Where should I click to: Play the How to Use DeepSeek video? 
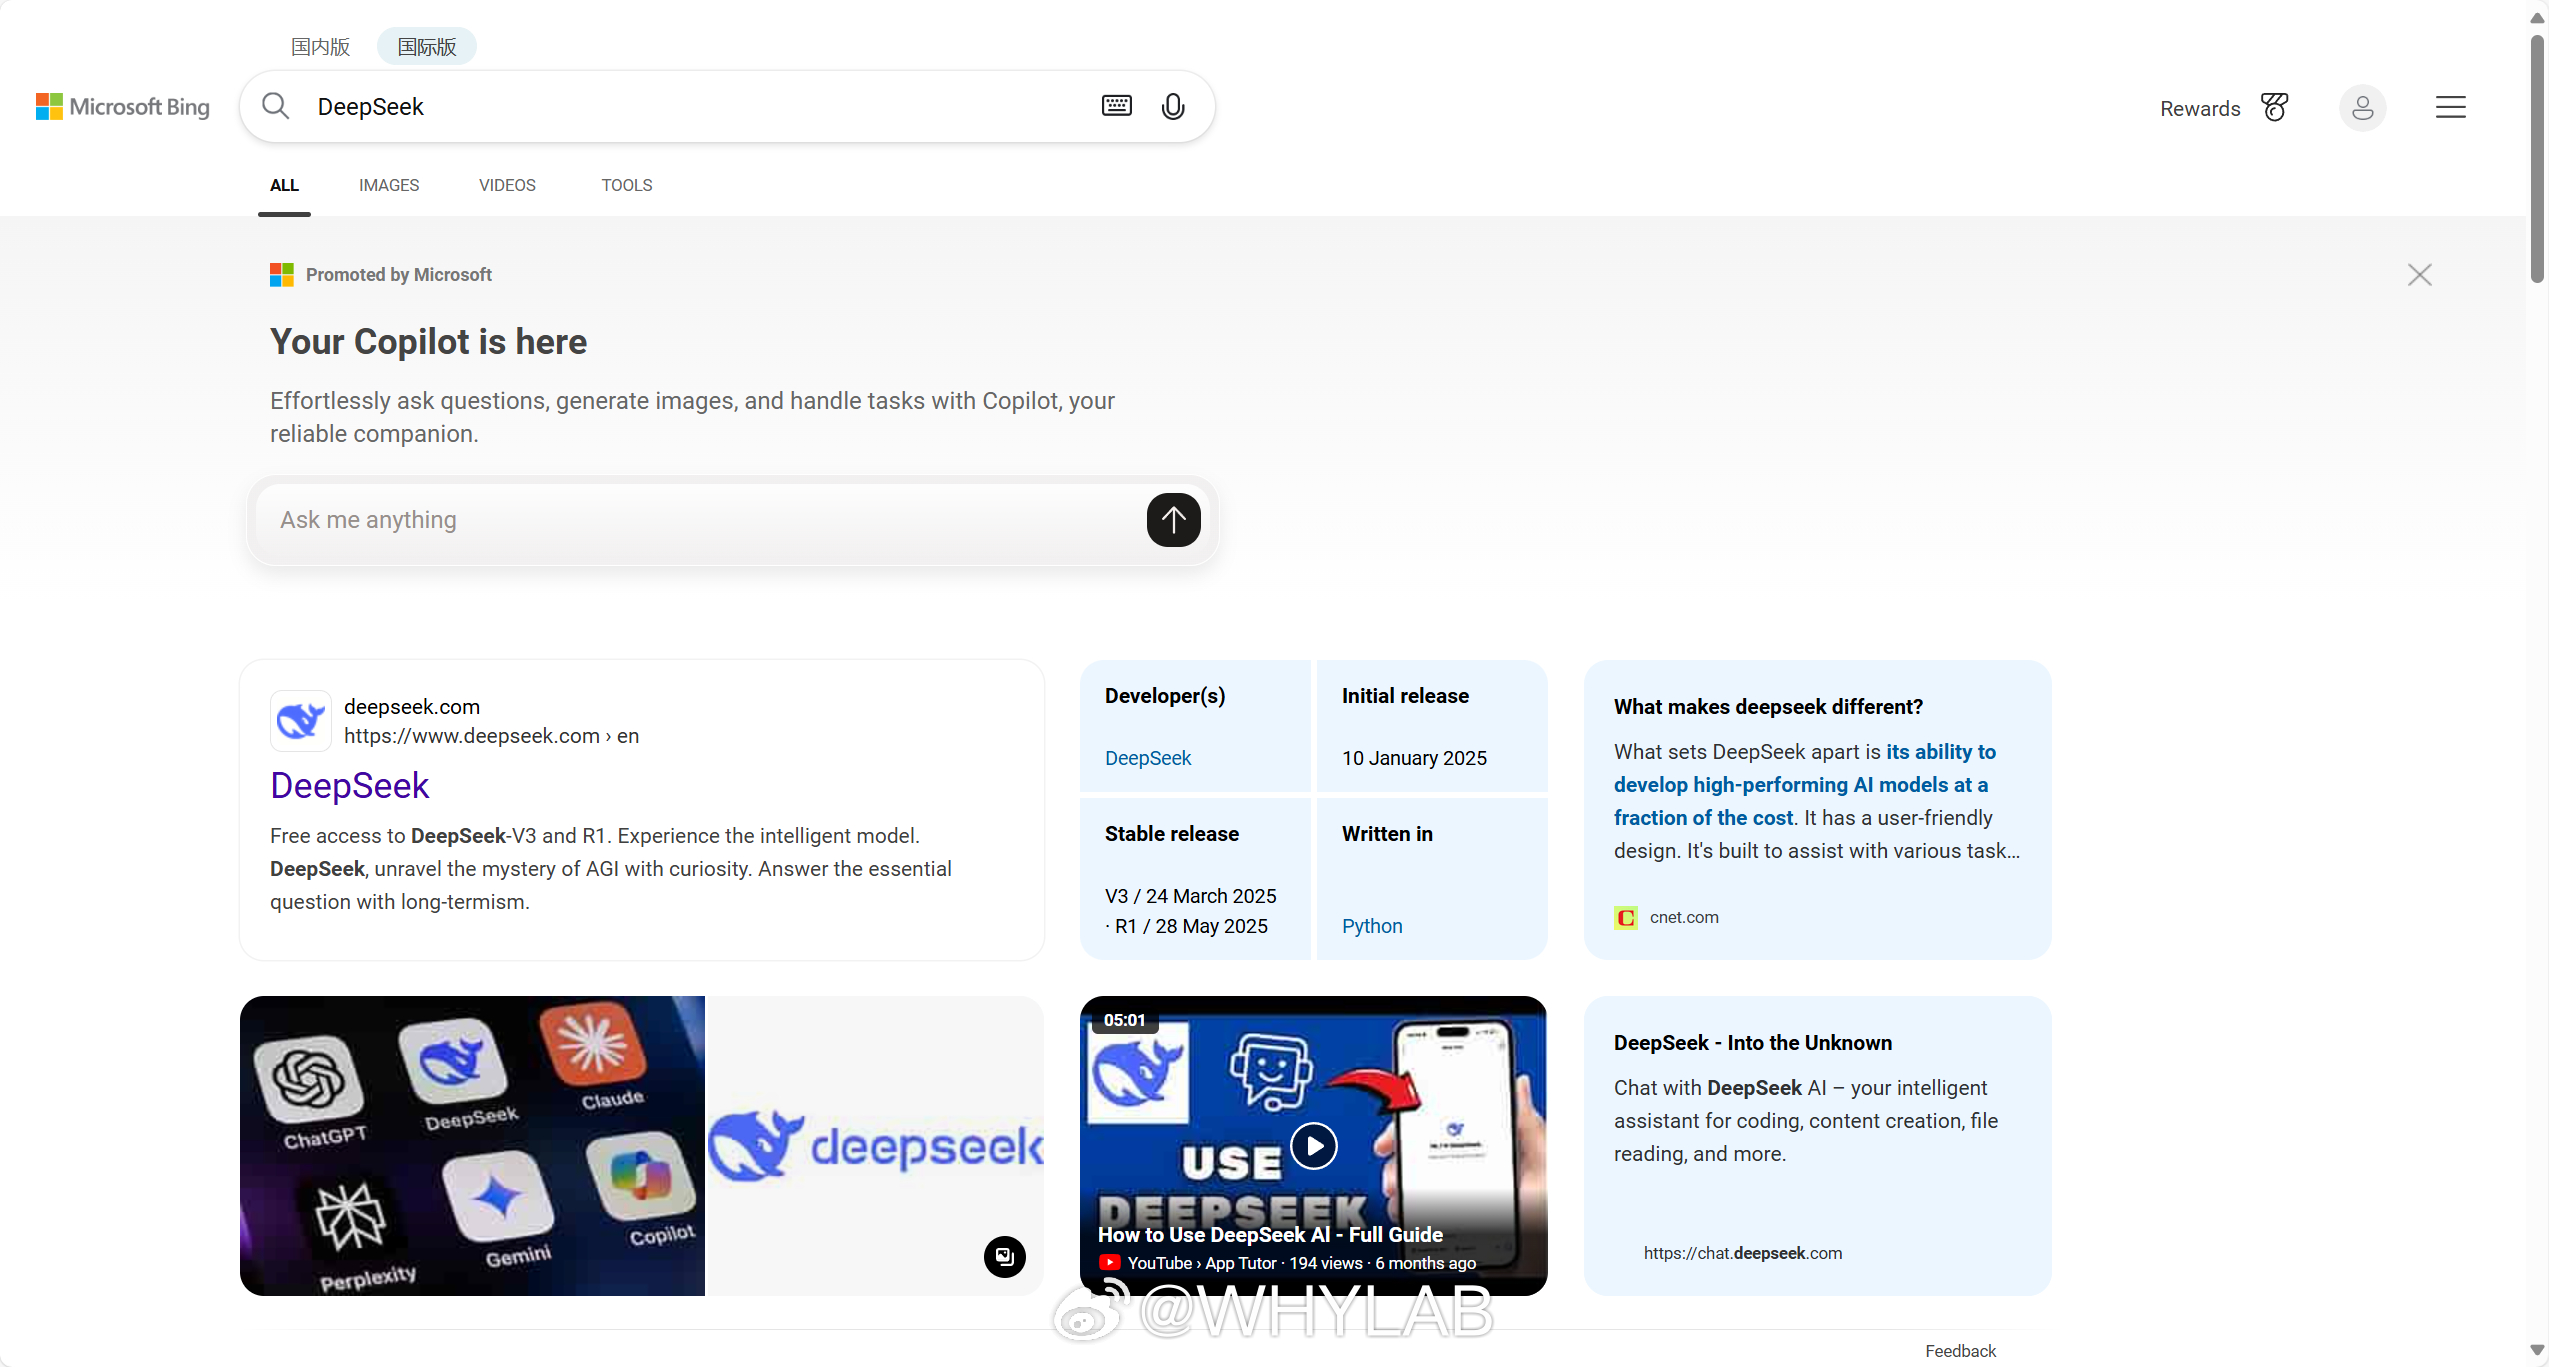tap(1313, 1145)
